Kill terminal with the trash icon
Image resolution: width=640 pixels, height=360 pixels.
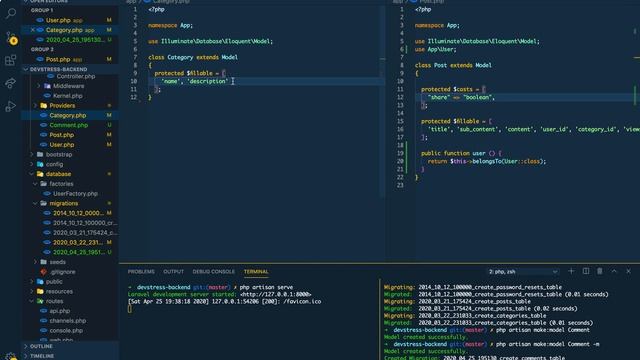pos(600,271)
